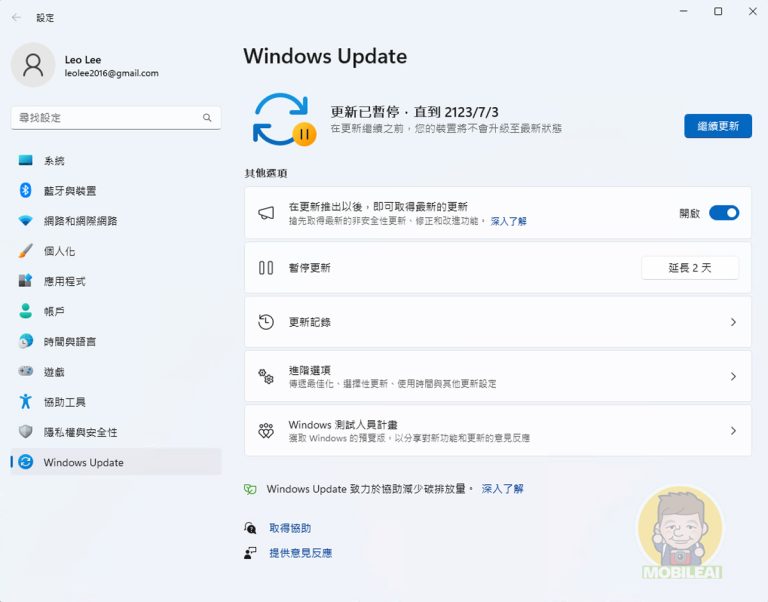This screenshot has width=768, height=602.
Task: Select 個人化 in the sidebar
Action: pyautogui.click(x=116, y=251)
